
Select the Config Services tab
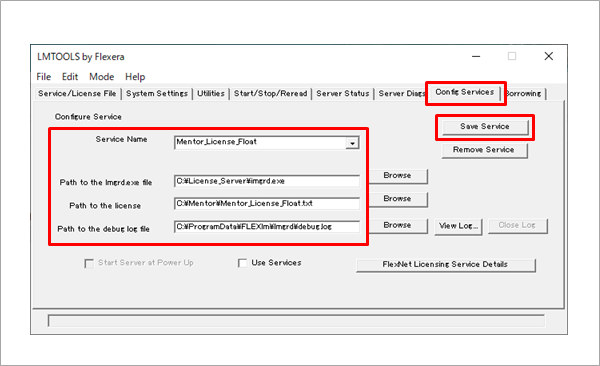465,92
